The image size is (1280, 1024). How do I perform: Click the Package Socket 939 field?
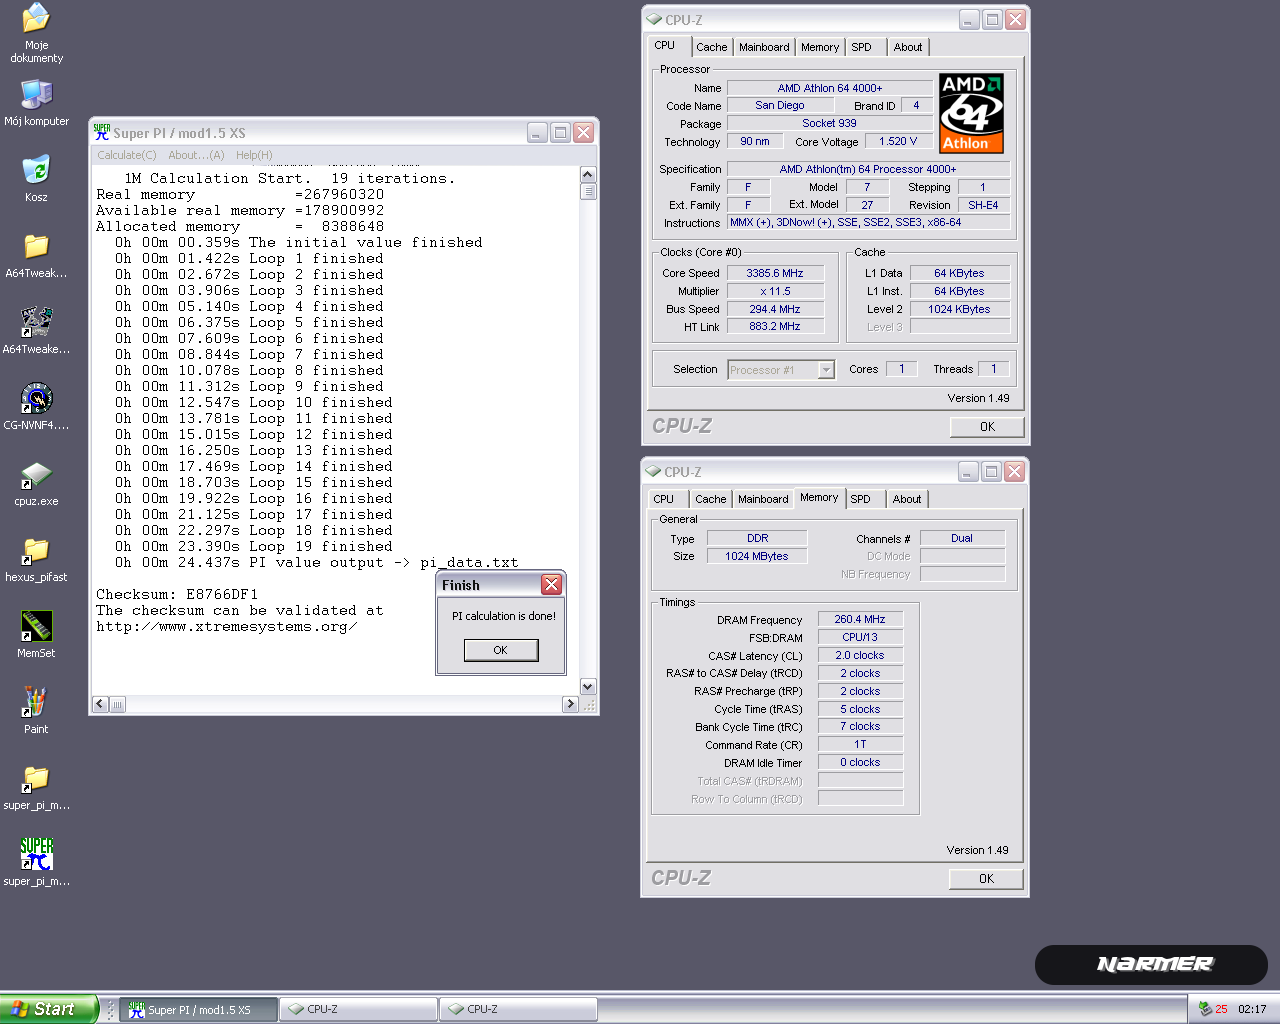pyautogui.click(x=829, y=123)
